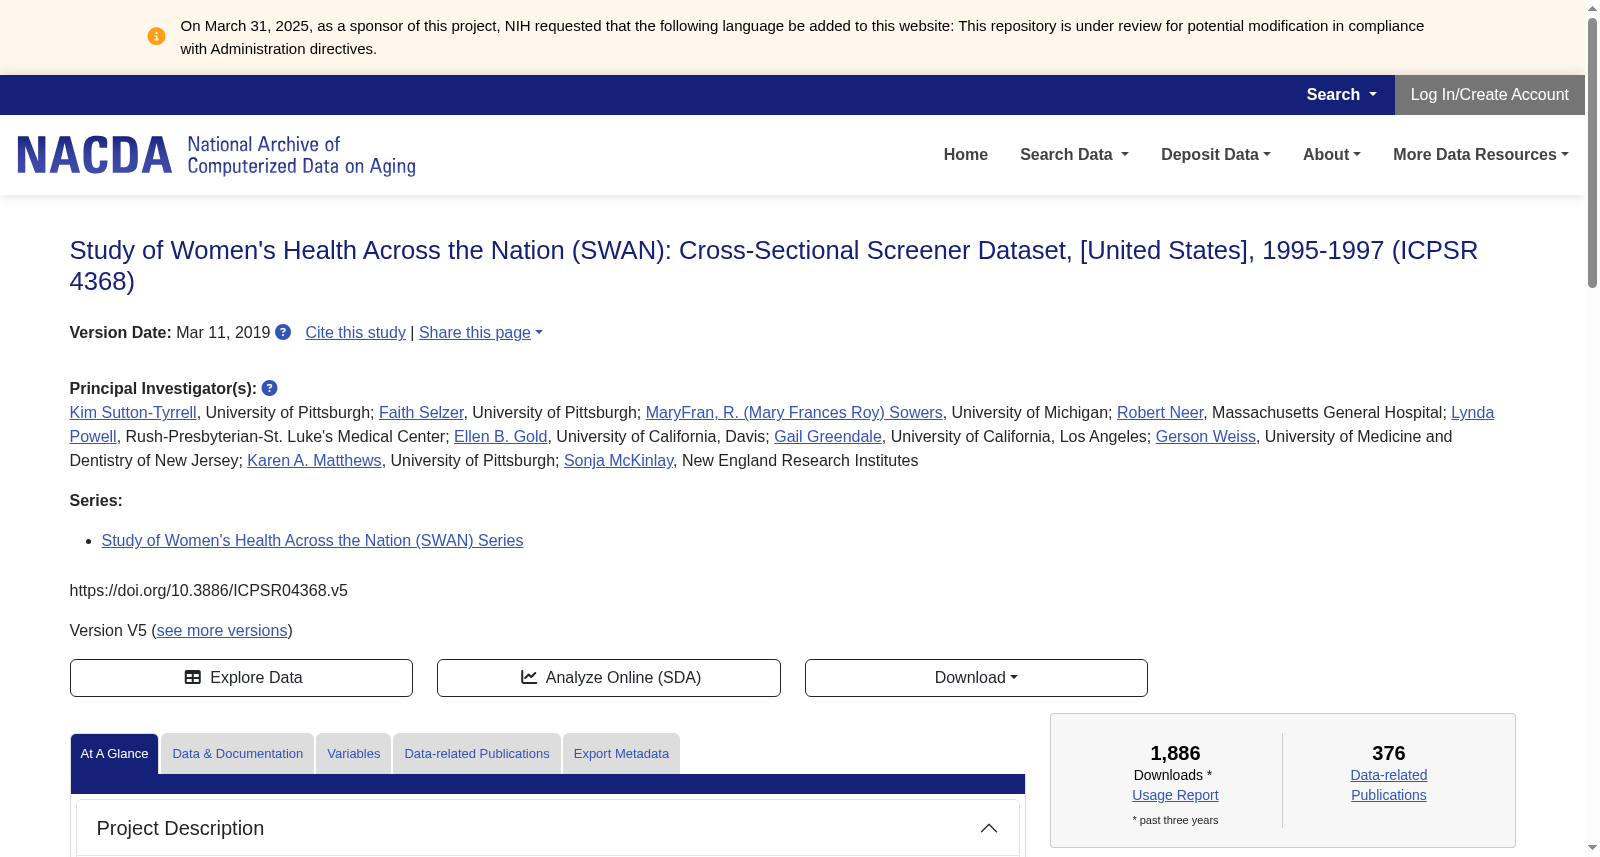Open Data-related Publications link in stats box
This screenshot has height=857, width=1600.
click(x=1389, y=785)
